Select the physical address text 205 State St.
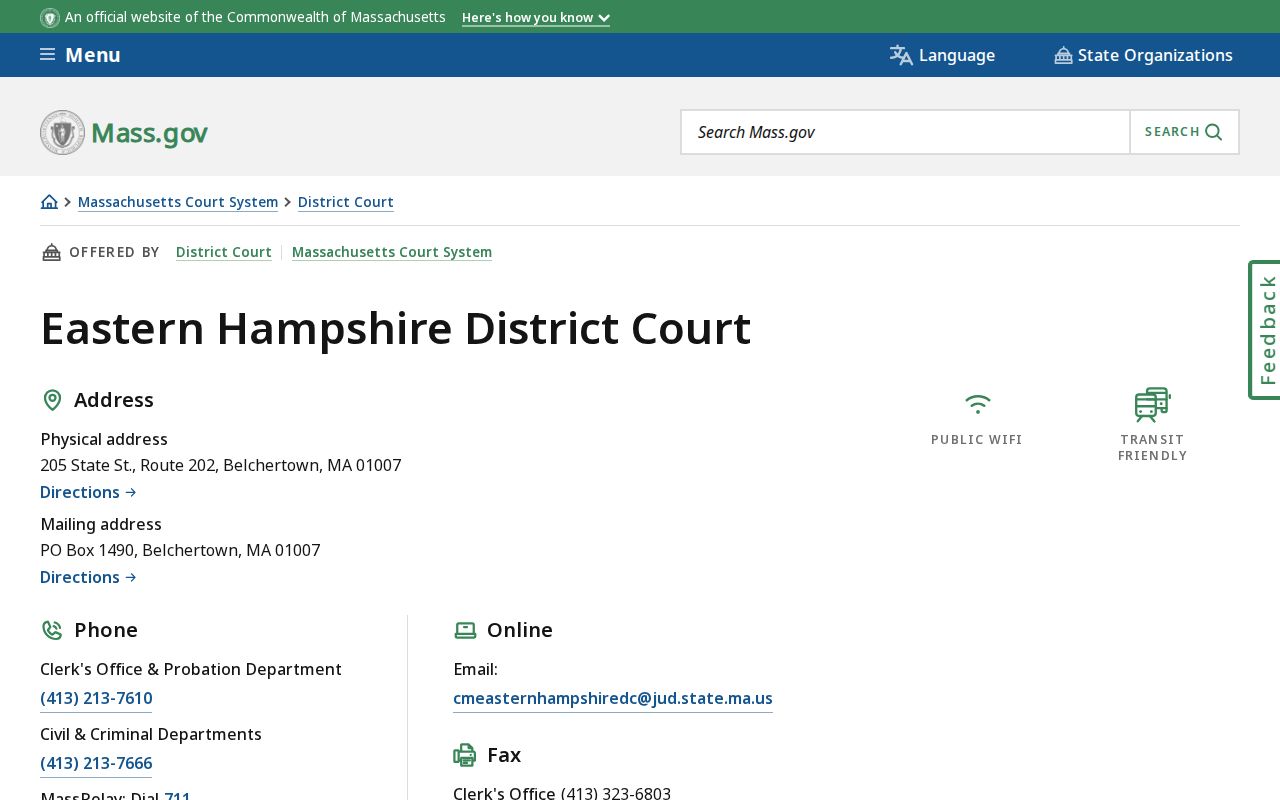 [221, 466]
